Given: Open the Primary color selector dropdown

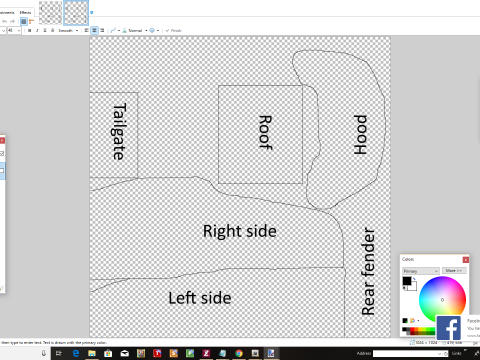Looking at the screenshot, I should pos(421,271).
